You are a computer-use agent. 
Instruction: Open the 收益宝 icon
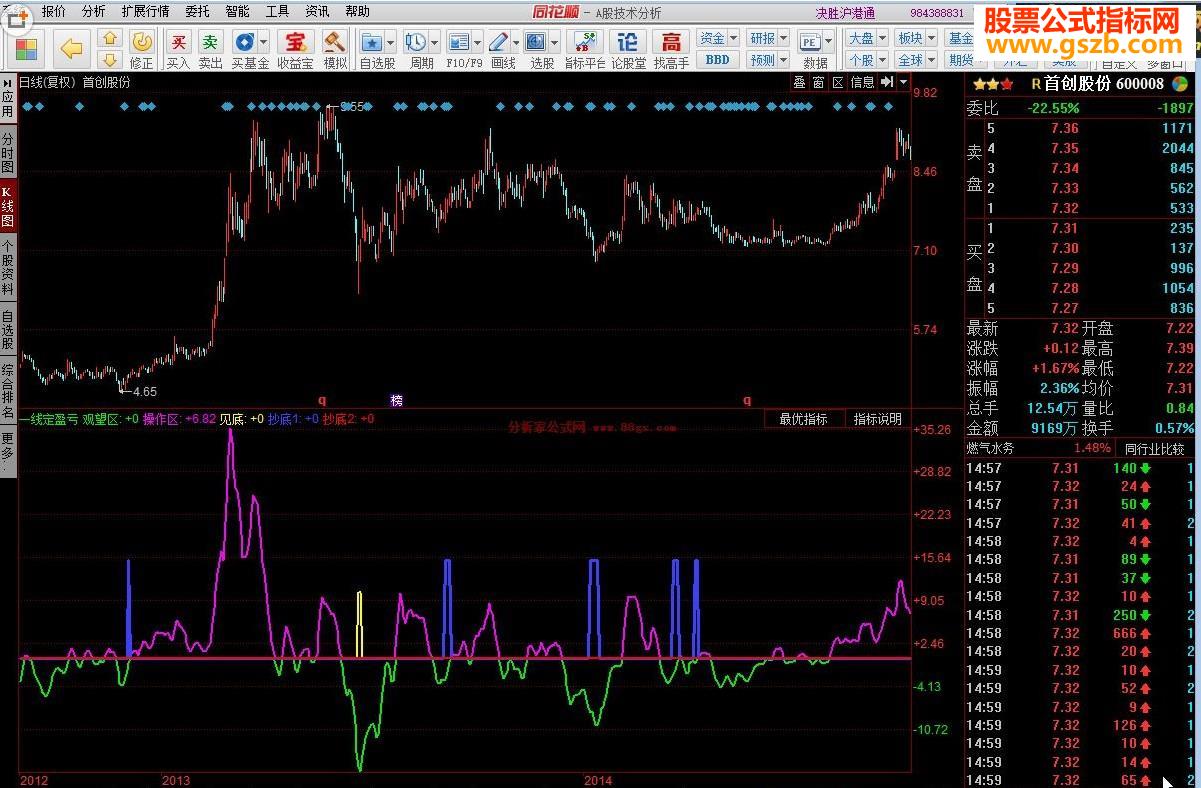(295, 42)
